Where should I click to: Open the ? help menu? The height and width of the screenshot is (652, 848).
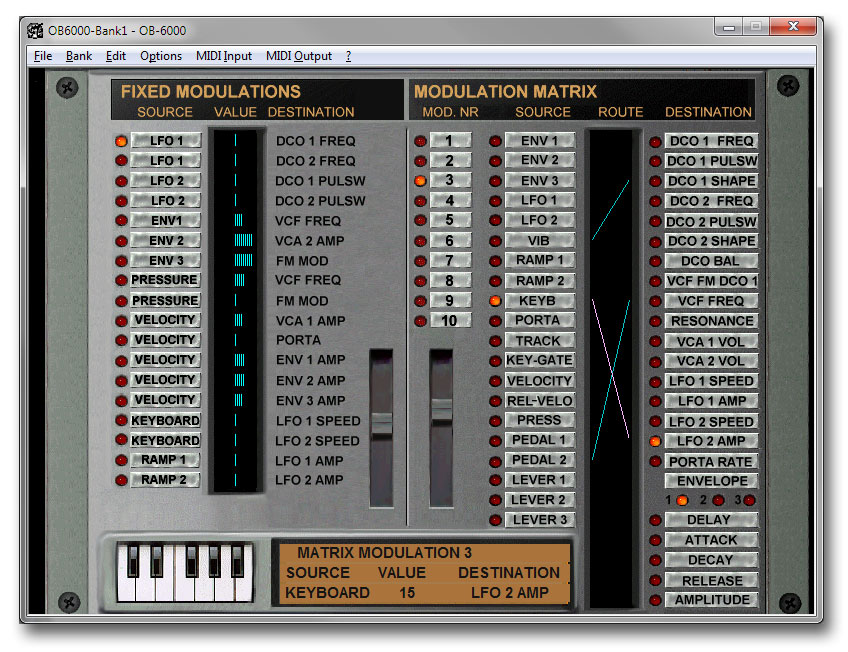coord(348,56)
